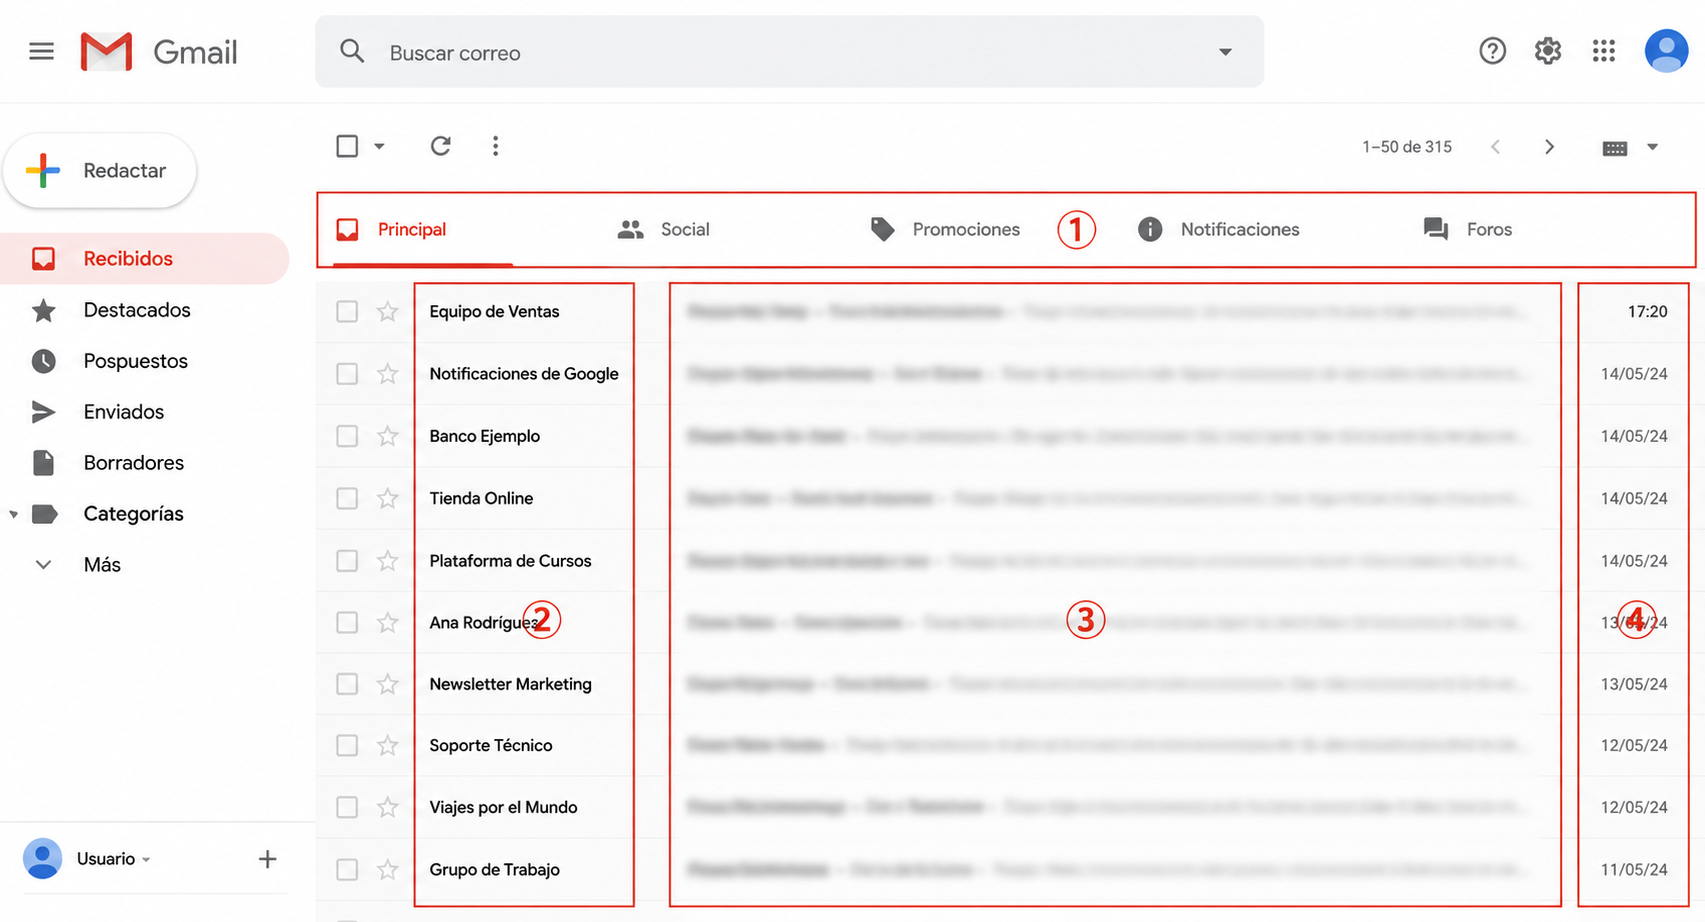
Task: Star the Ana Rodríguez email
Action: tap(387, 623)
